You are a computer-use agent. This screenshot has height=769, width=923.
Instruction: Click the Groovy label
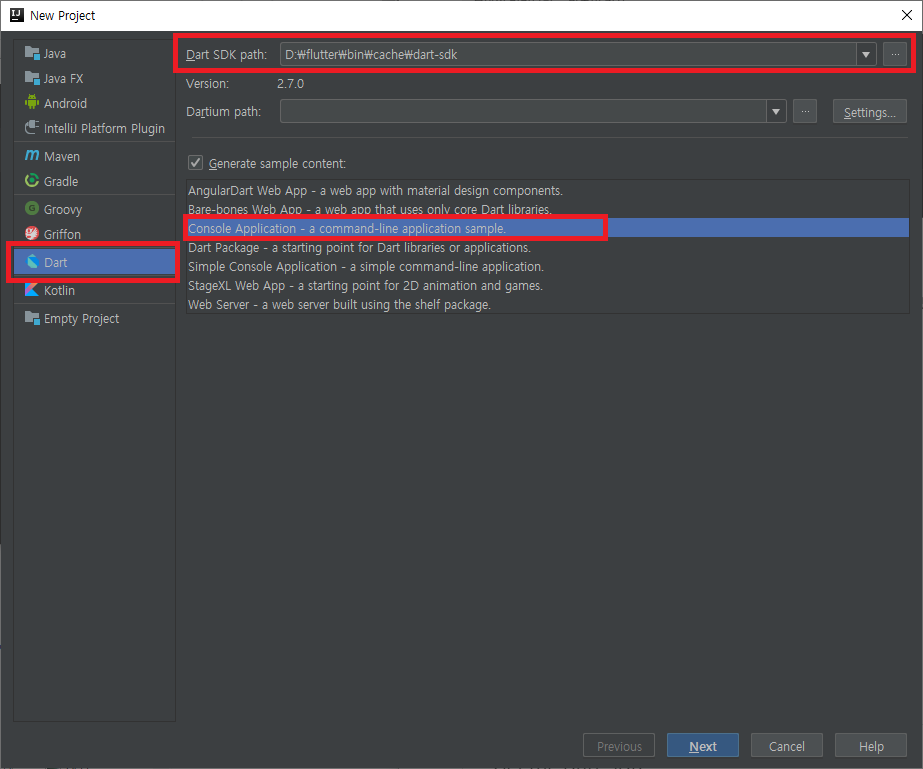click(62, 210)
